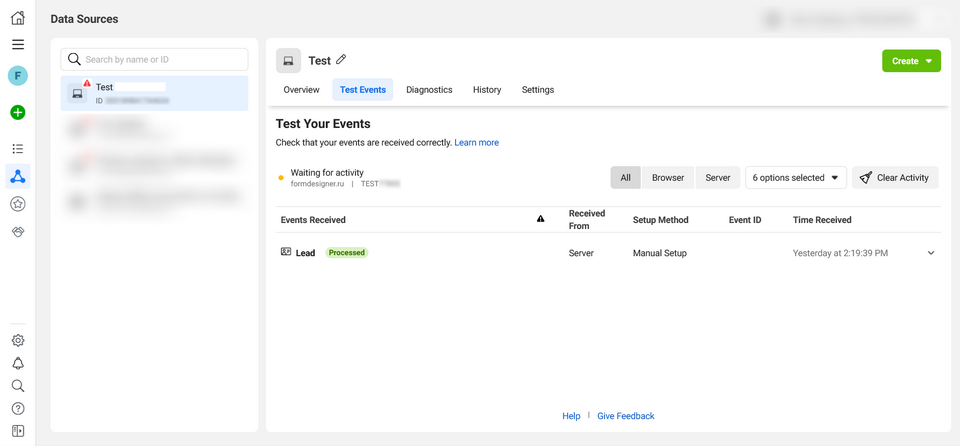960x447 pixels.
Task: Click the Time Received column header
Action: click(822, 219)
